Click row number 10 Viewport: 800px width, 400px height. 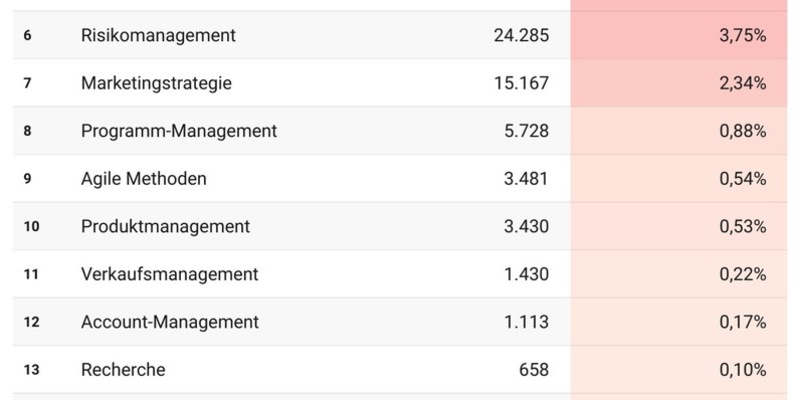click(x=31, y=227)
